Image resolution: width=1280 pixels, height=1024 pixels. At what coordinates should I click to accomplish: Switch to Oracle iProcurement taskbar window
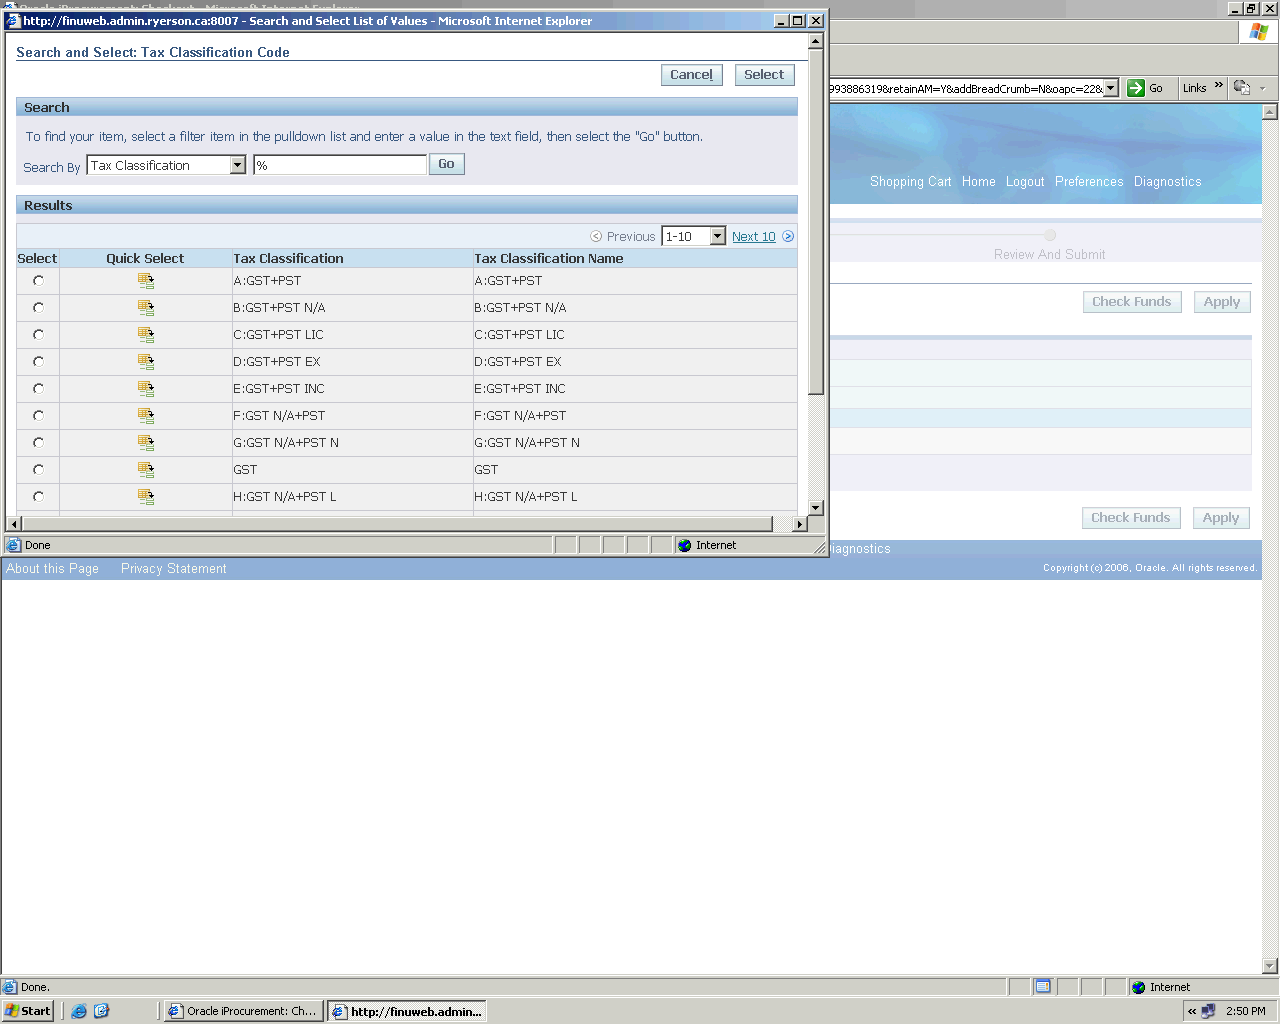coord(242,1011)
